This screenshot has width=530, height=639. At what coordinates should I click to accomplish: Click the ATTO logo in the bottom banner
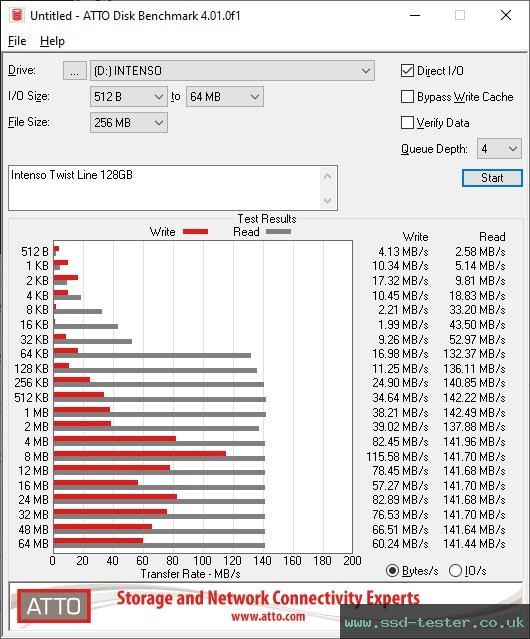pos(54,606)
